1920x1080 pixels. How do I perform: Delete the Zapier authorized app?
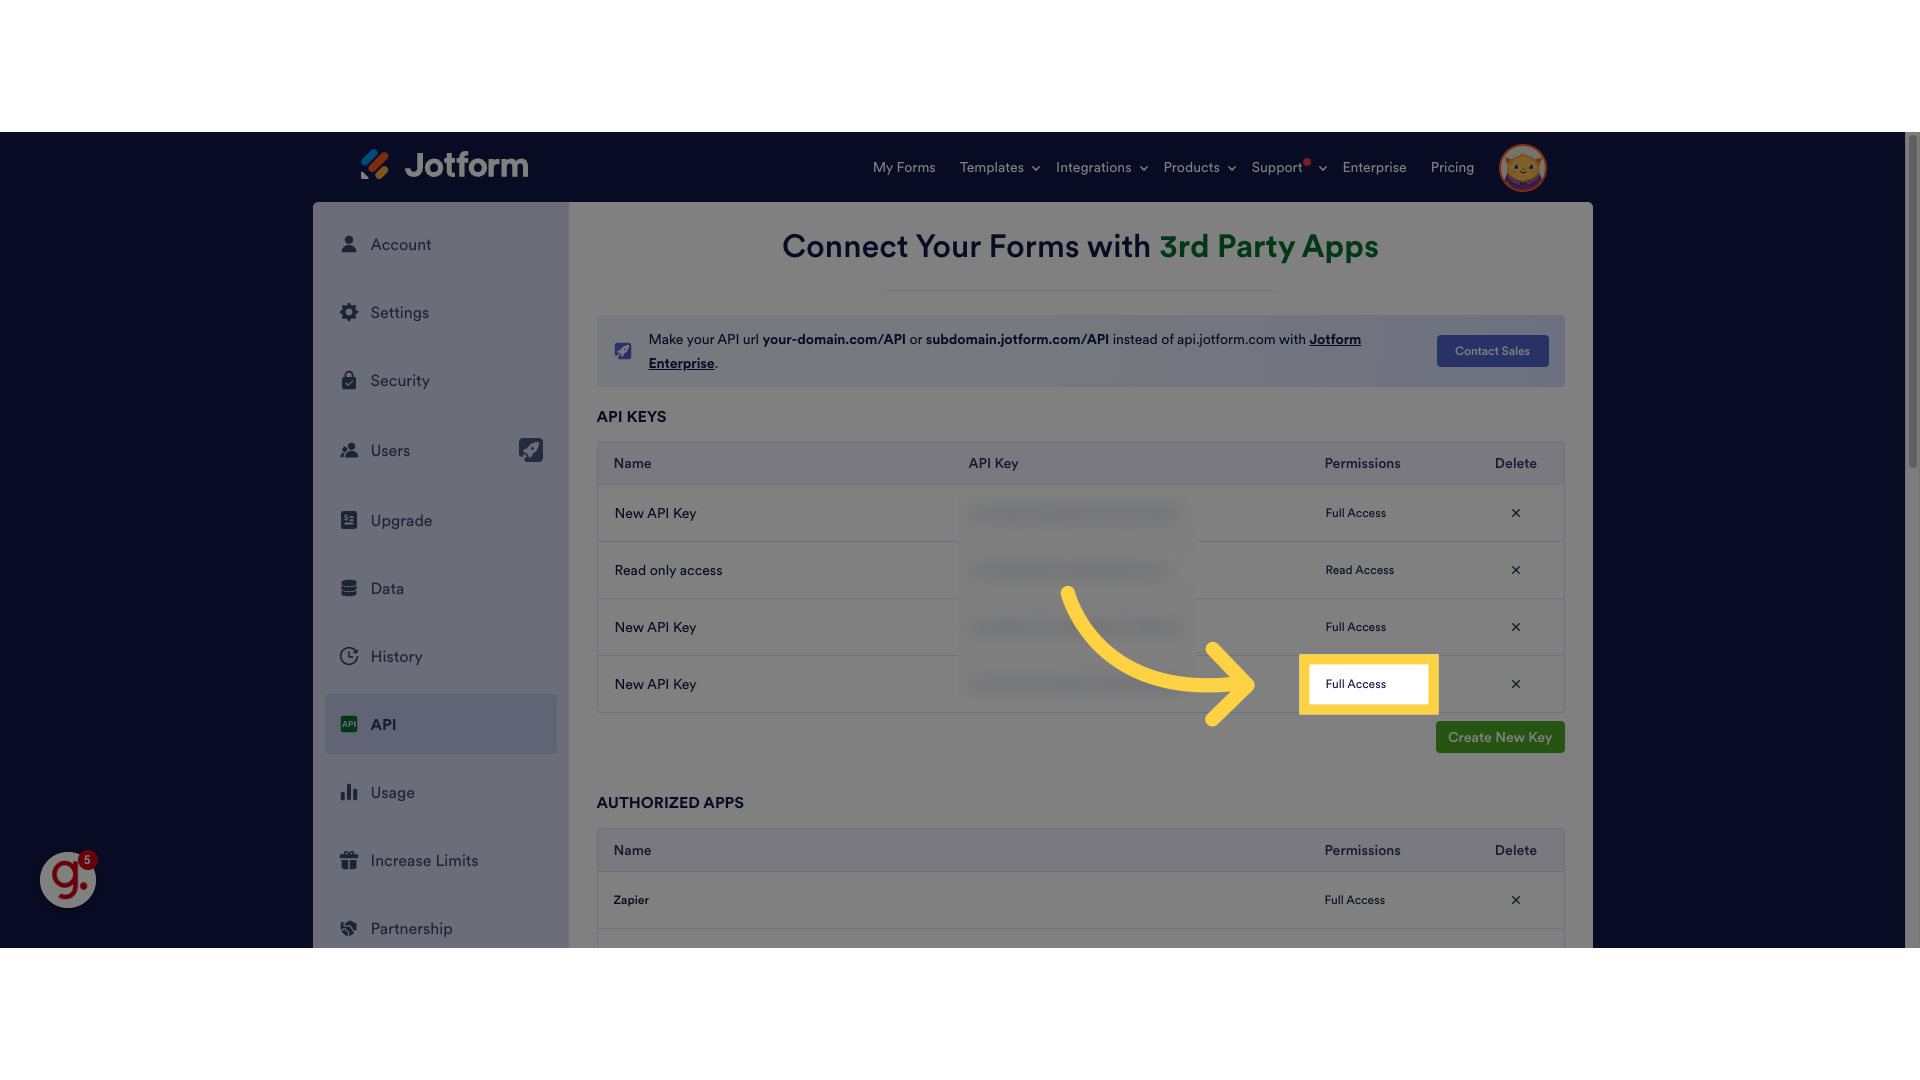(1516, 900)
